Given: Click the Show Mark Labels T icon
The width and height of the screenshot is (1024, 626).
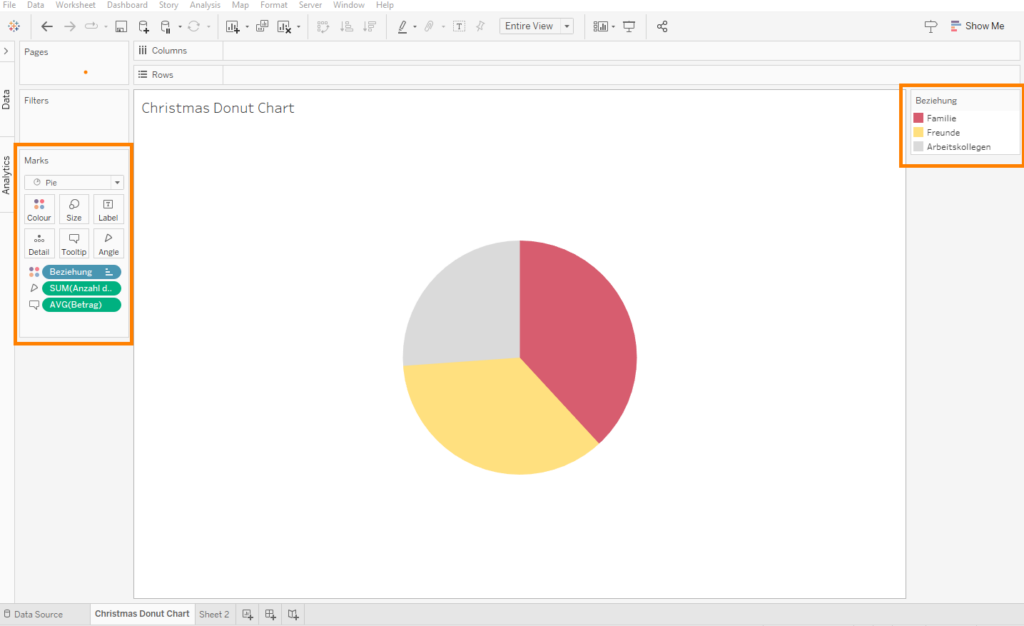Looking at the screenshot, I should click(x=459, y=26).
